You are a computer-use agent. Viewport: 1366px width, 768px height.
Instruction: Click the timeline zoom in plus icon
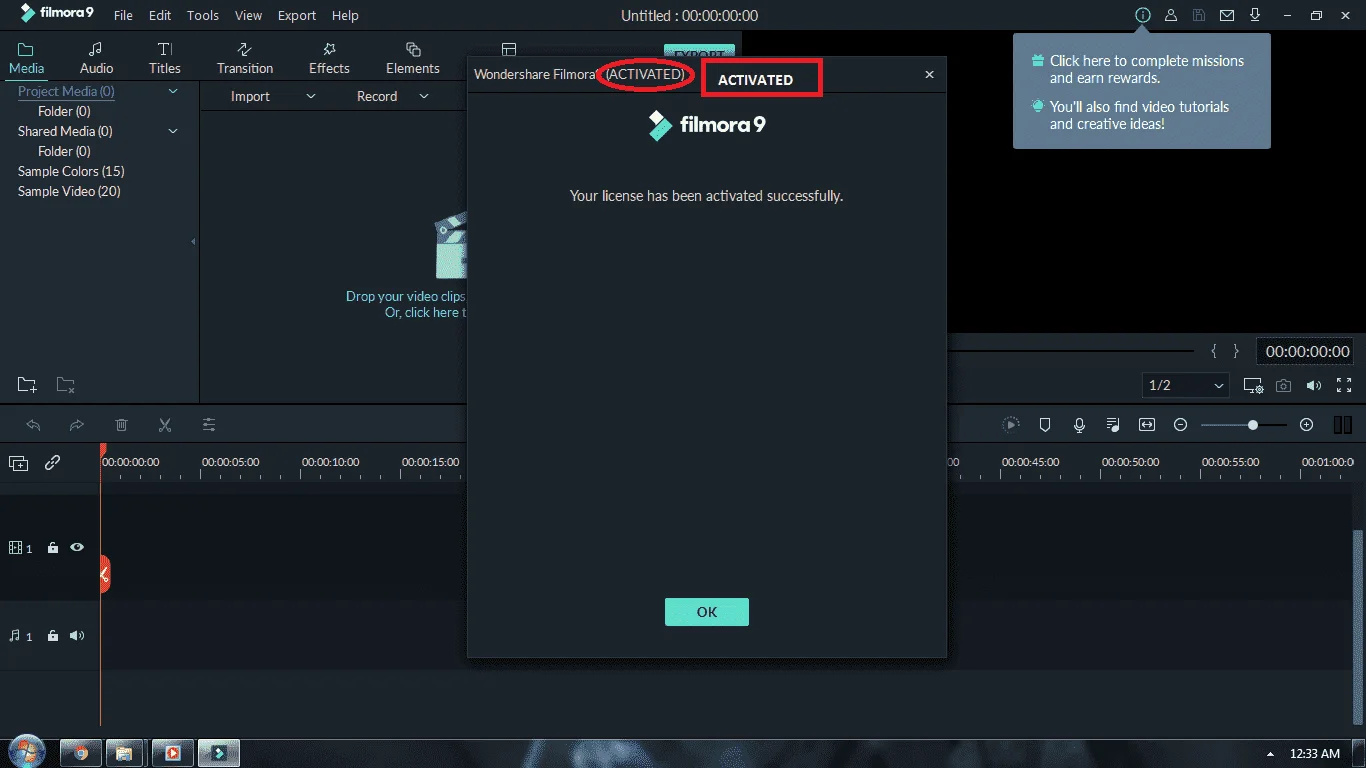pos(1306,425)
